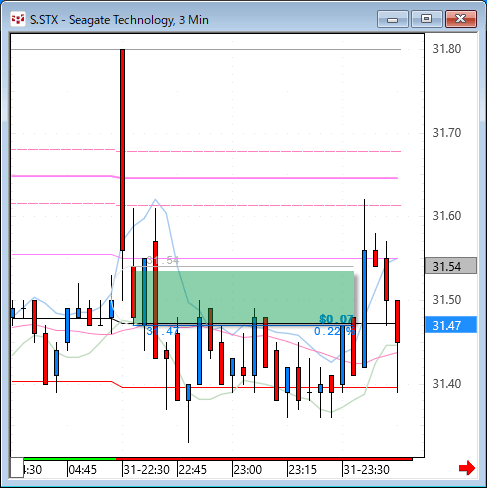
Task: Click the 31.47 blue current price label
Action: 451,325
